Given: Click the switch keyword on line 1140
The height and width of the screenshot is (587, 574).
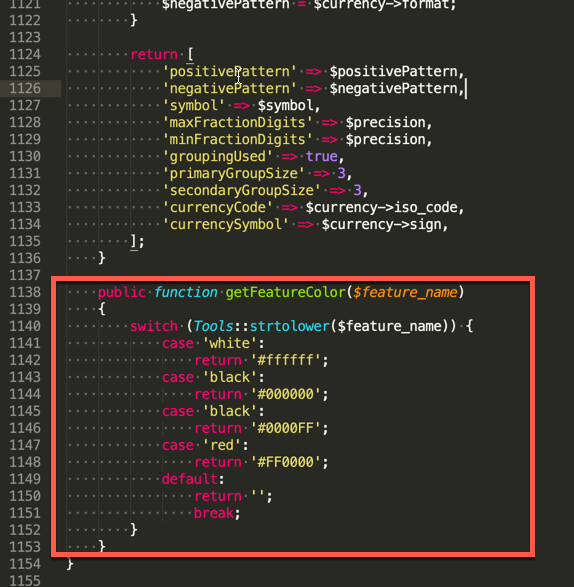Looking at the screenshot, I should pos(154,326).
